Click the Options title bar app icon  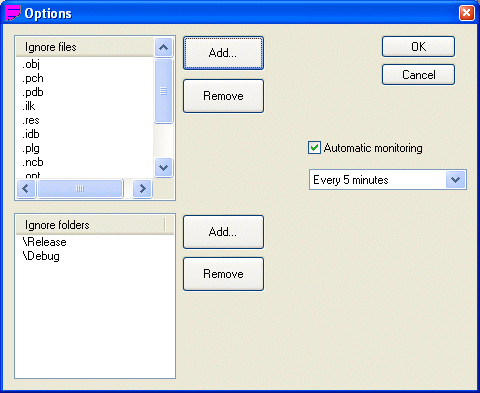click(x=13, y=13)
